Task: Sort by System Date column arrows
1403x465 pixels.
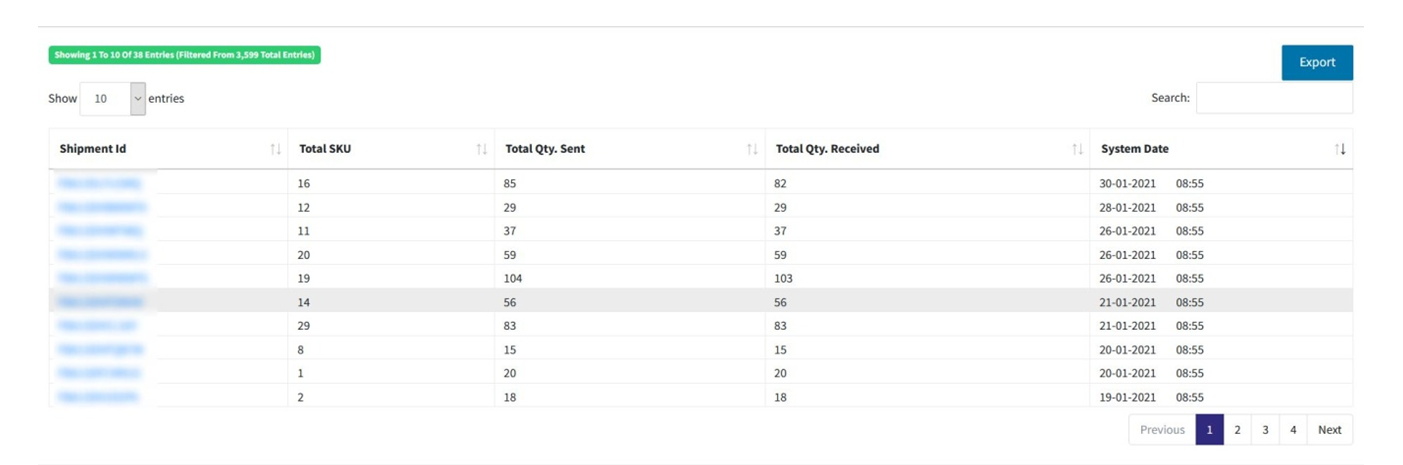Action: point(1340,149)
